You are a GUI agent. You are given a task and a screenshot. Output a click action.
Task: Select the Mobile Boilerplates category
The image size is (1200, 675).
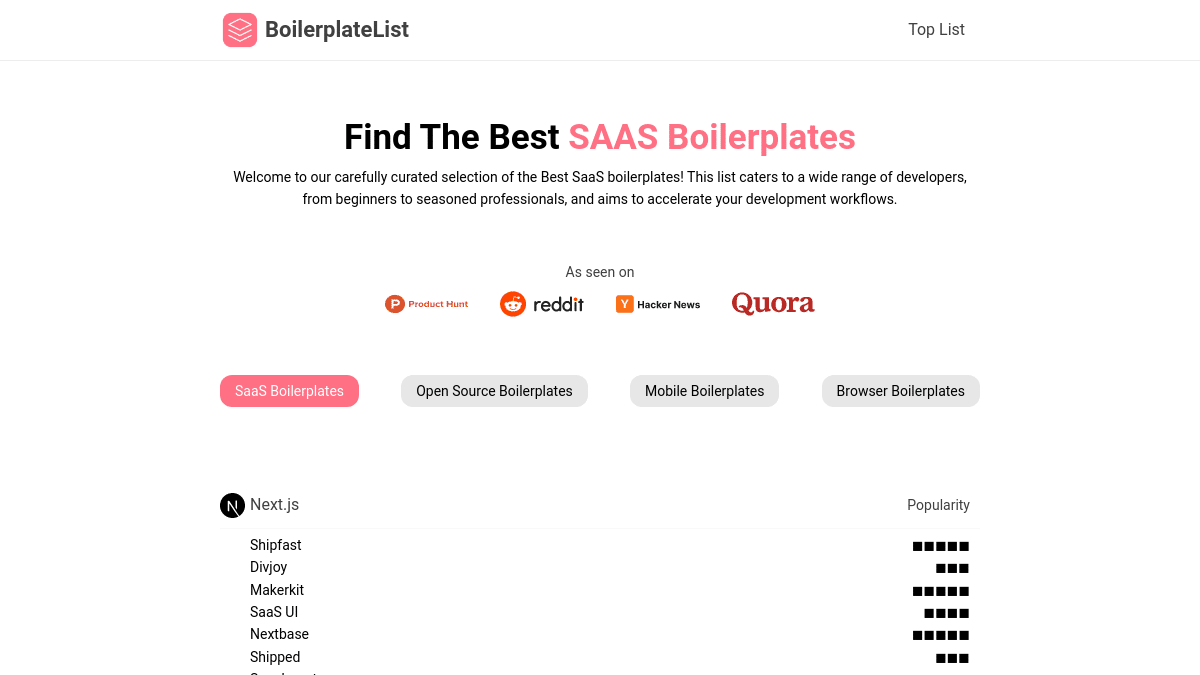(x=704, y=391)
